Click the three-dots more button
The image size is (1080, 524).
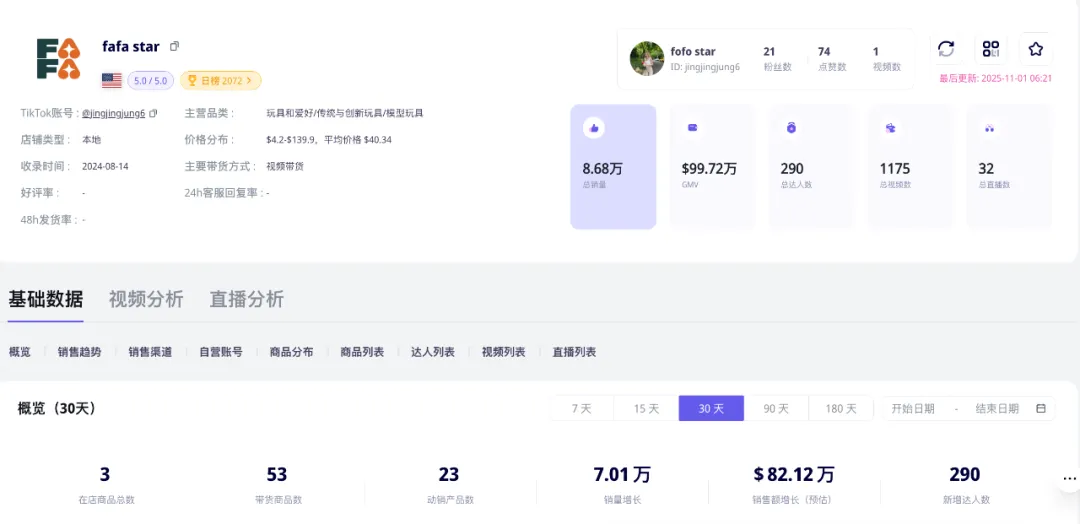[x=1069, y=478]
